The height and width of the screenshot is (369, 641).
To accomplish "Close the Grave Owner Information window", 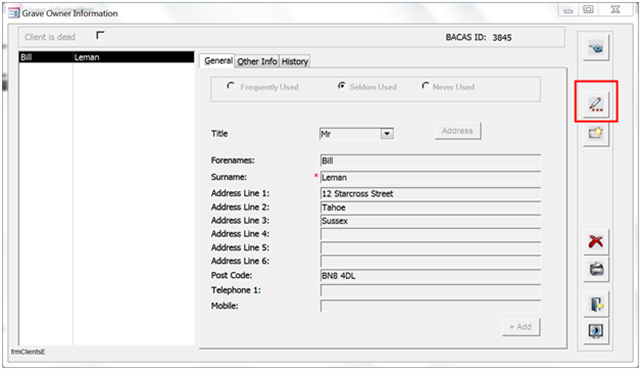I will 615,9.
